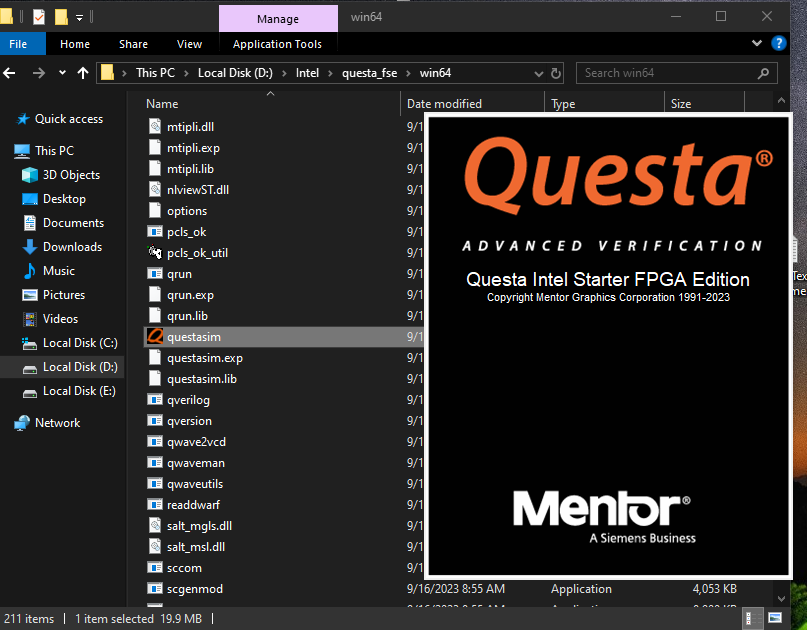
Task: Click the Back navigation arrow
Action: [10, 73]
